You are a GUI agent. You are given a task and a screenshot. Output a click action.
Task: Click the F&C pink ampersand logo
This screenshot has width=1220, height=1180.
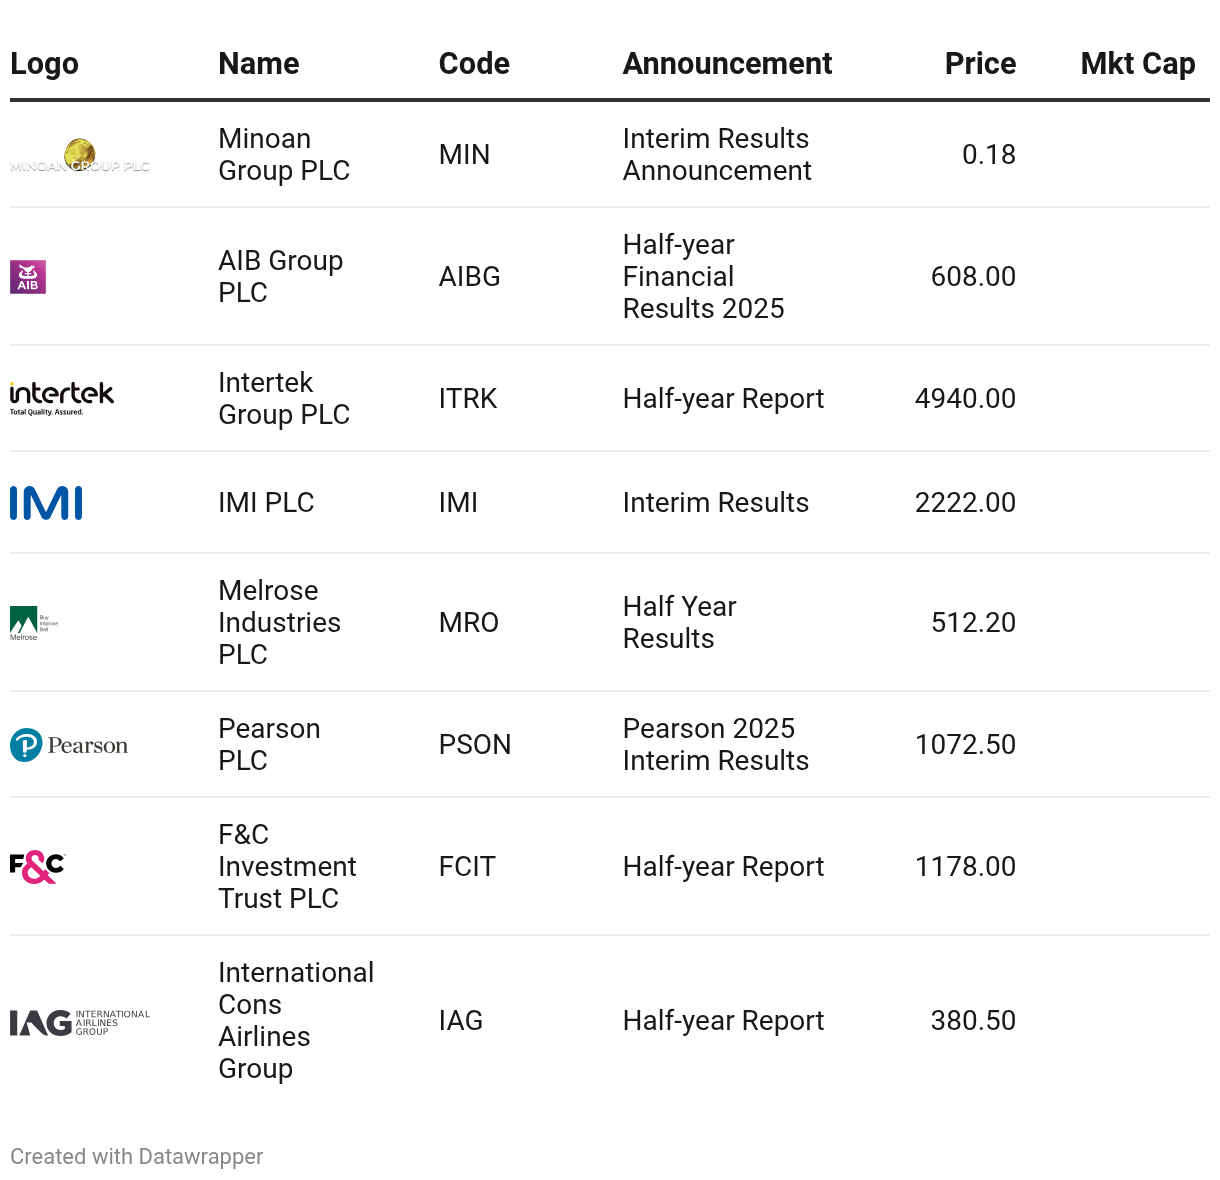[x=37, y=867]
